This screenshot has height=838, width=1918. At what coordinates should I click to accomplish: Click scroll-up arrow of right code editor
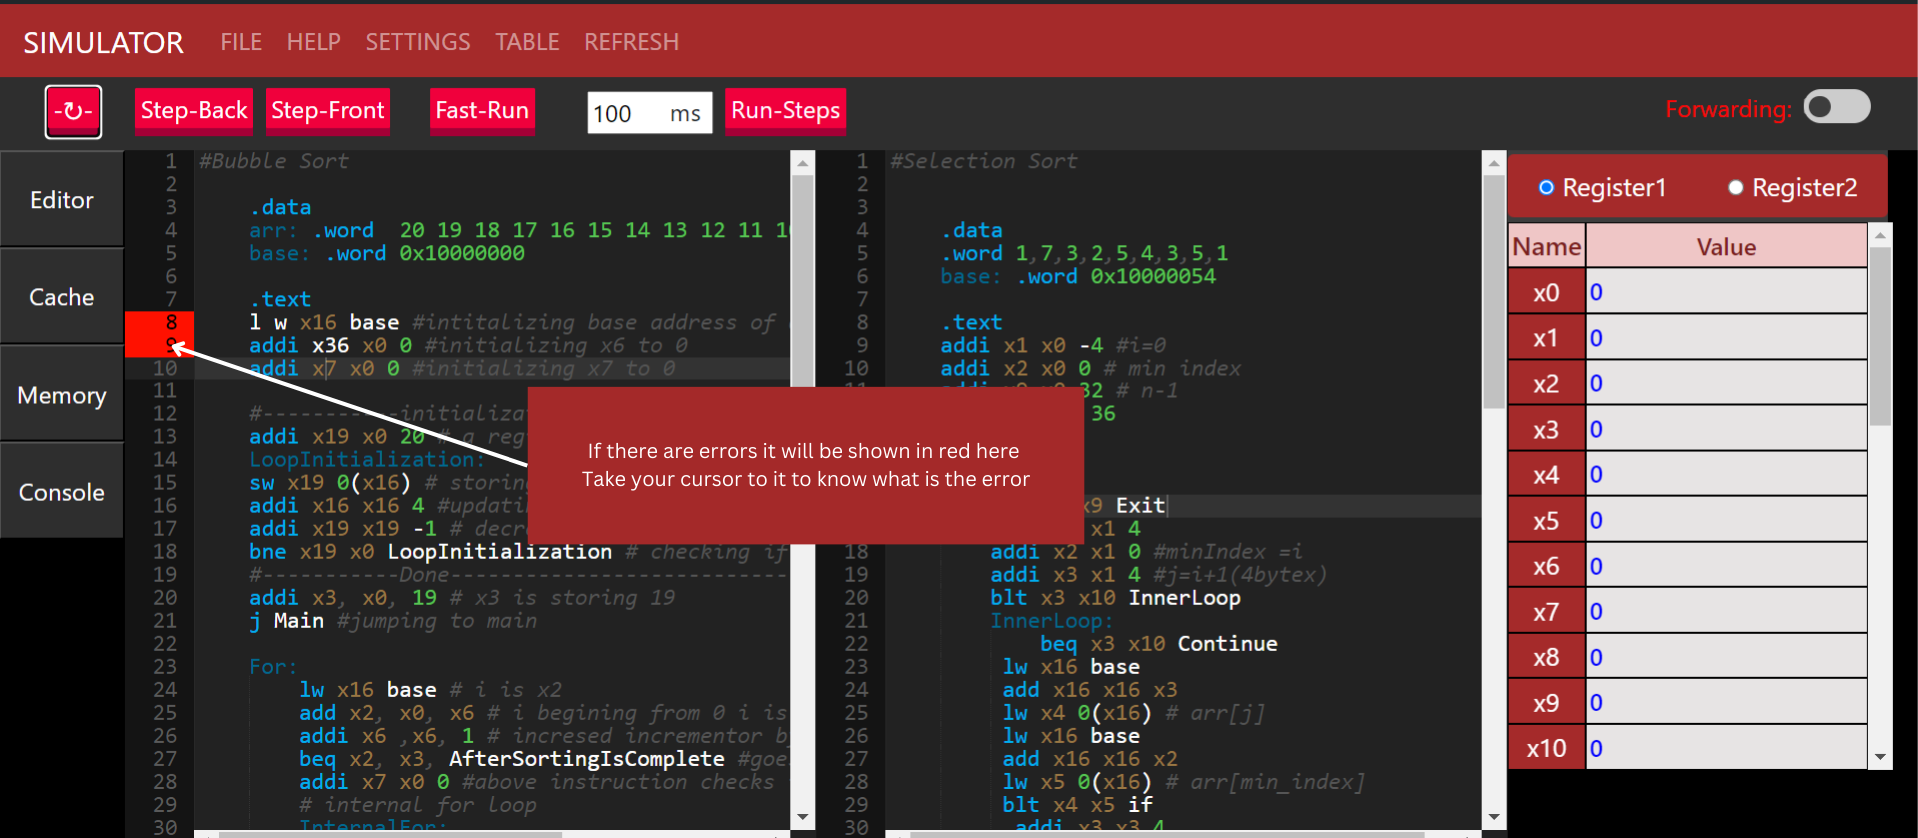1493,163
